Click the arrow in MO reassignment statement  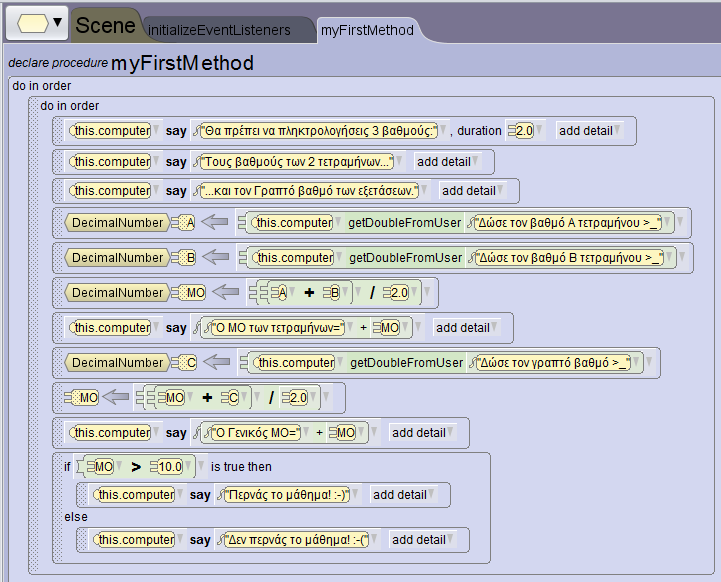pyautogui.click(x=115, y=397)
